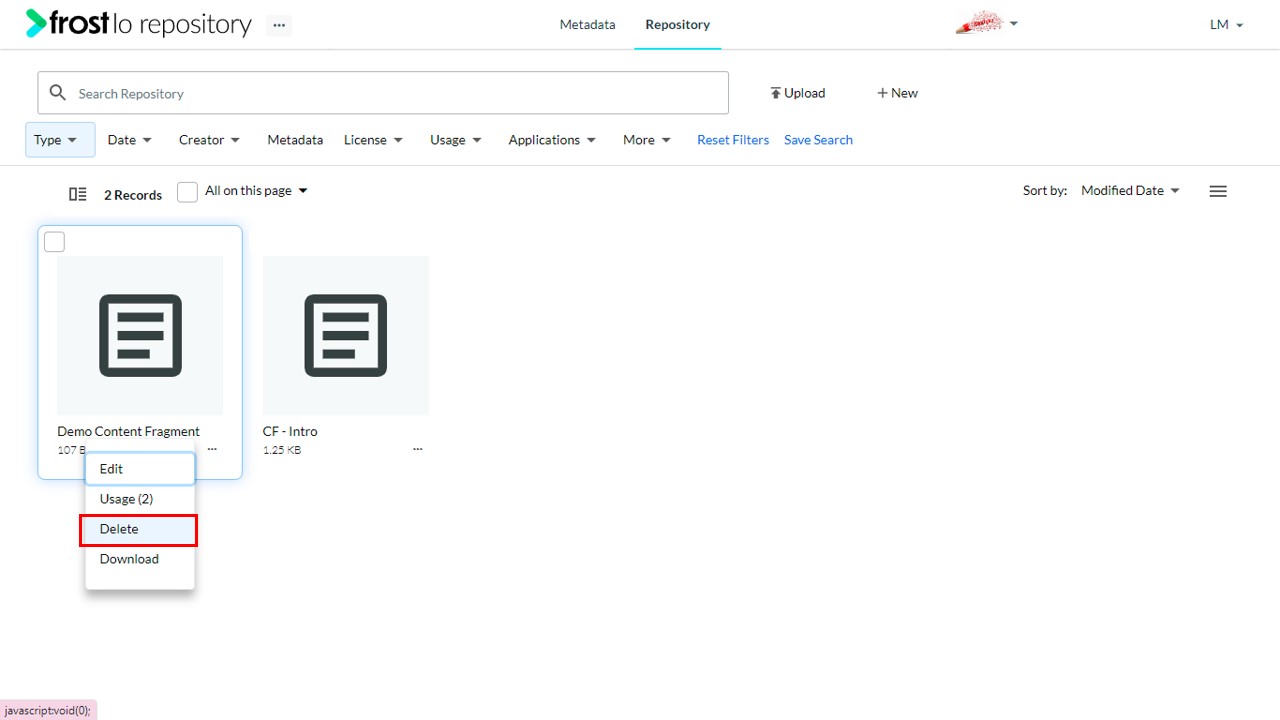The width and height of the screenshot is (1280, 720).
Task: Click the Upload button
Action: [797, 93]
